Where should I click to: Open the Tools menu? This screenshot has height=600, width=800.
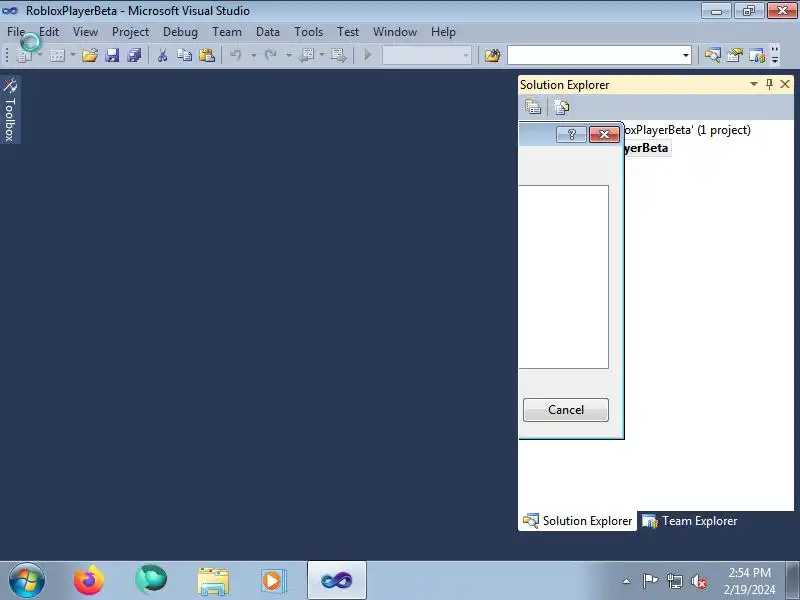coord(309,32)
